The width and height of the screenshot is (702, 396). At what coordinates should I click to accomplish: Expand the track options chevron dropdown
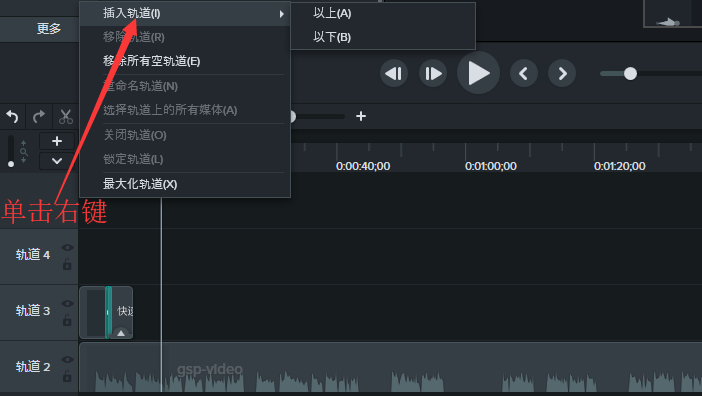click(x=57, y=161)
